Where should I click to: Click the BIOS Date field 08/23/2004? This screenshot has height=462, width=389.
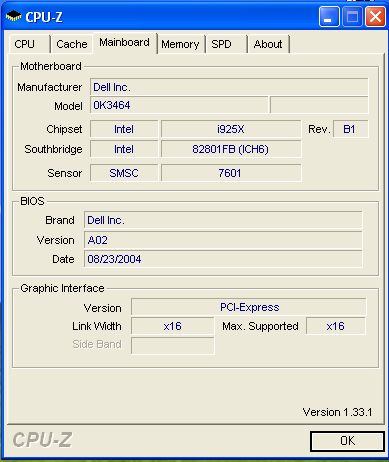223,259
